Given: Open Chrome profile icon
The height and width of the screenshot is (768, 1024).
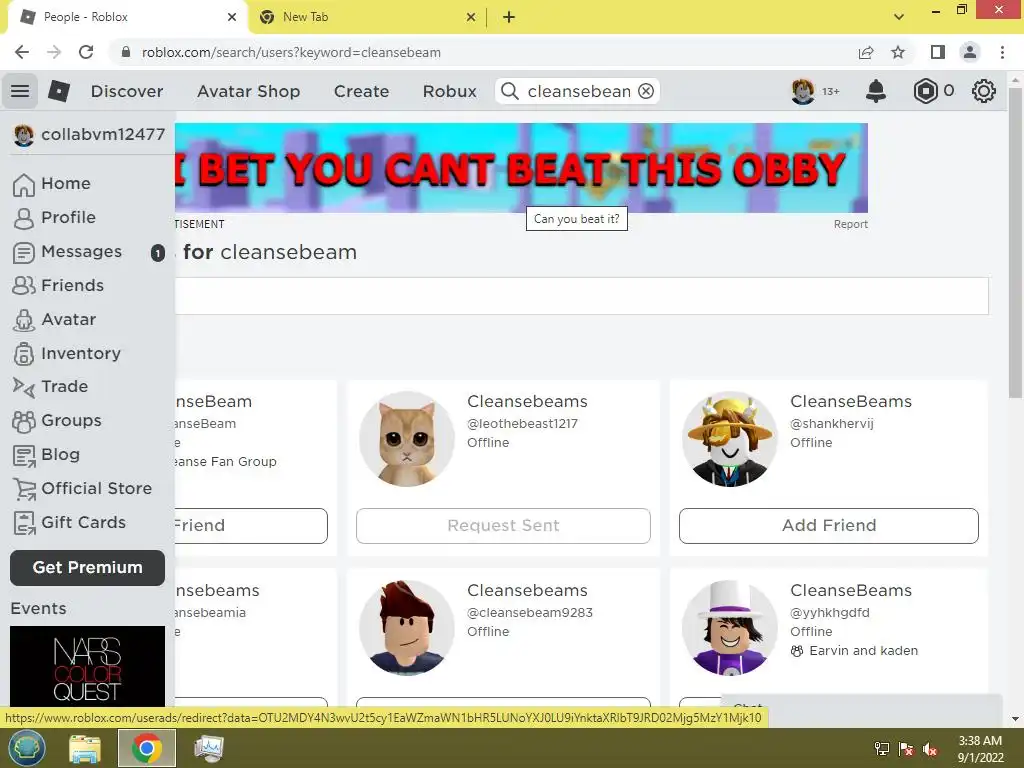Looking at the screenshot, I should 970,52.
